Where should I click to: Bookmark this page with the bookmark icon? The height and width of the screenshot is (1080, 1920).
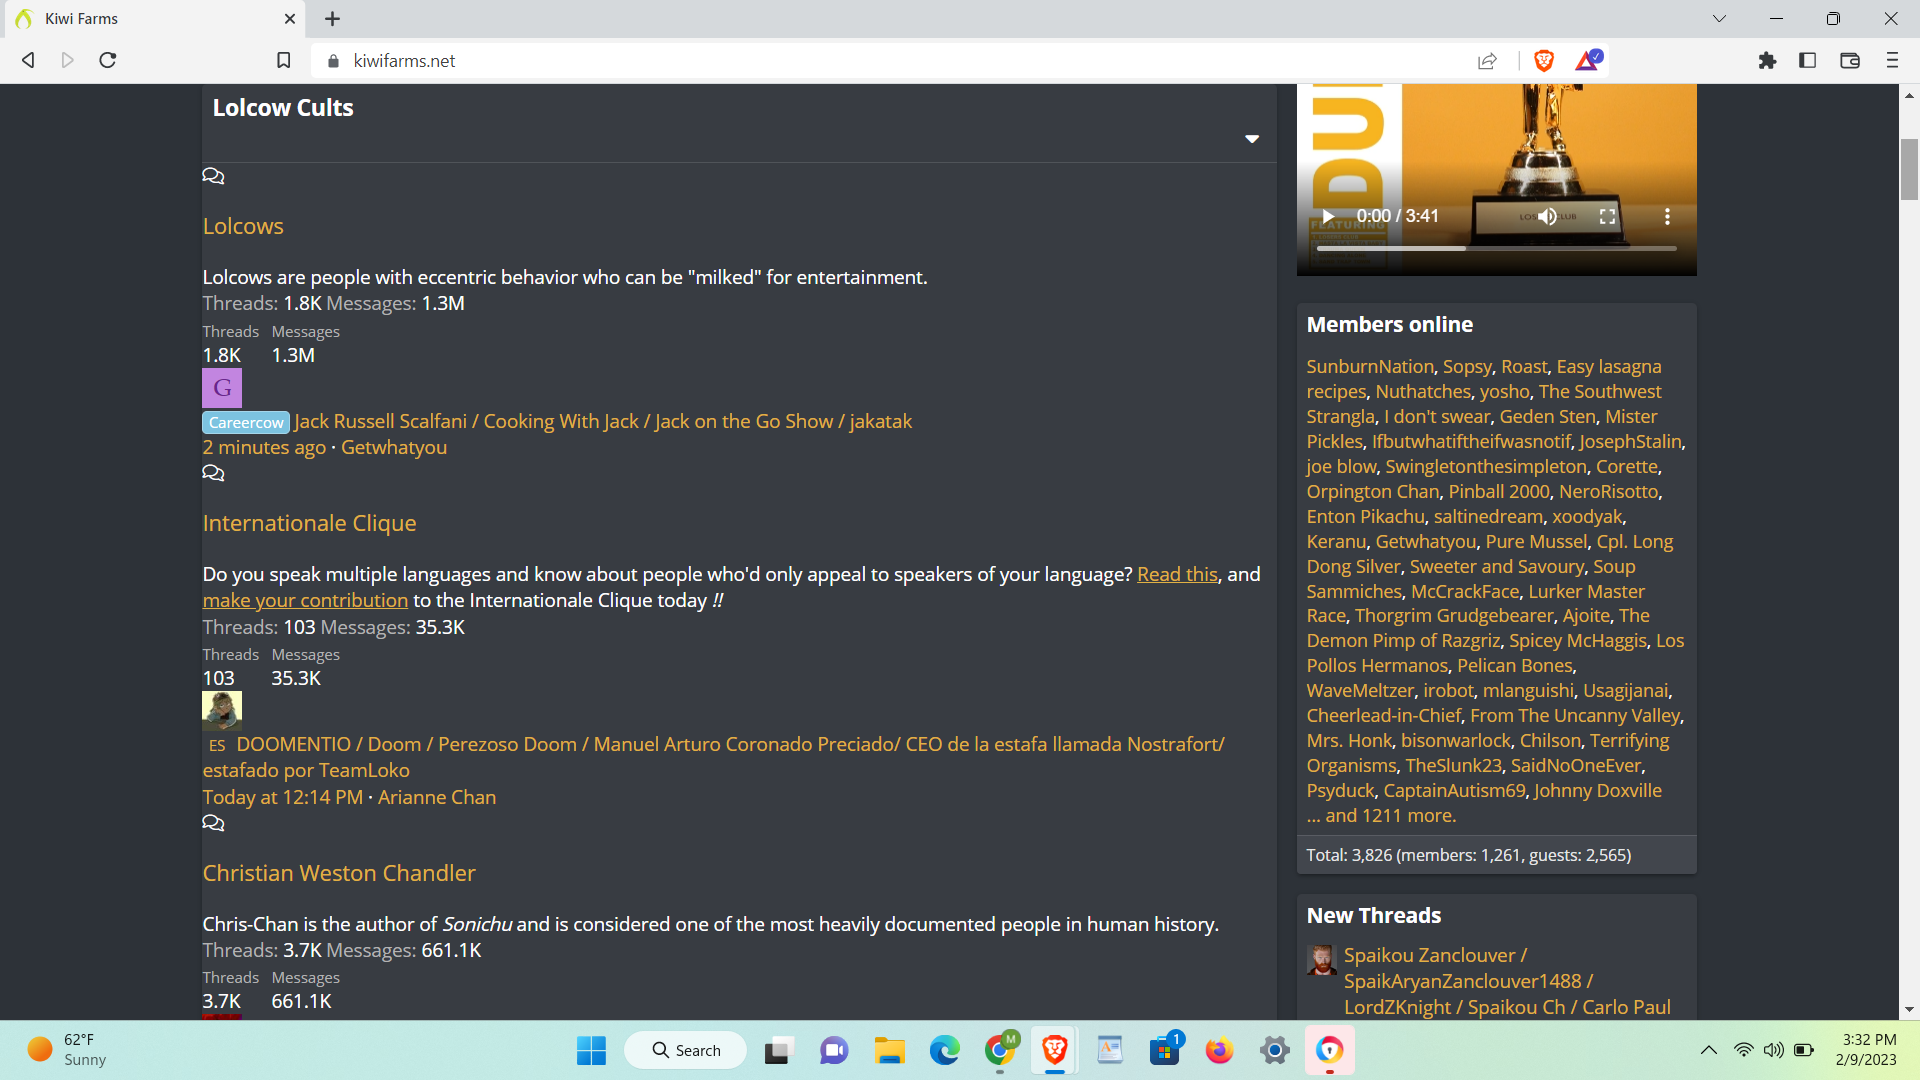tap(284, 61)
